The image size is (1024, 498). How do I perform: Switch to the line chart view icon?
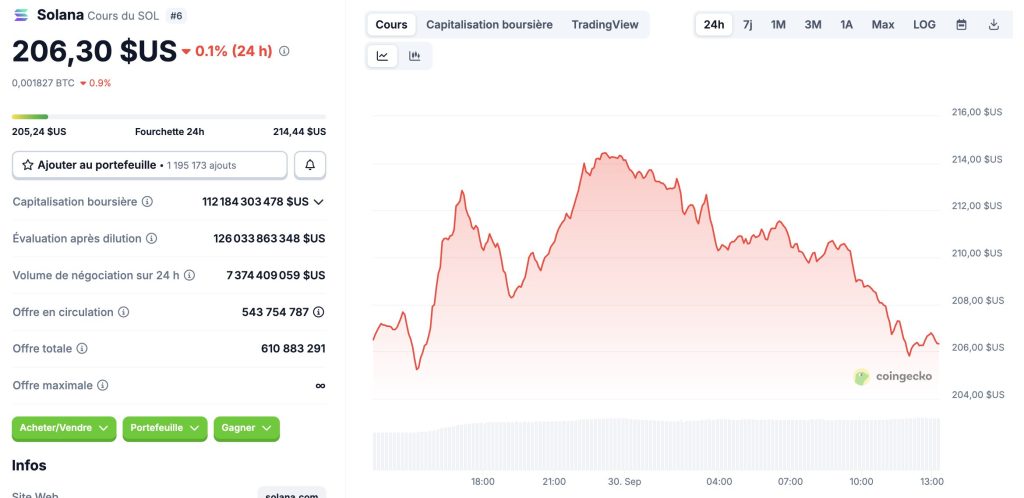[383, 56]
